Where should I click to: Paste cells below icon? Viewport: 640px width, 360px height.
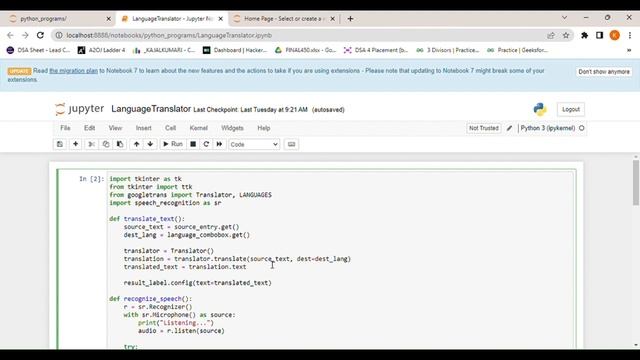[120, 144]
